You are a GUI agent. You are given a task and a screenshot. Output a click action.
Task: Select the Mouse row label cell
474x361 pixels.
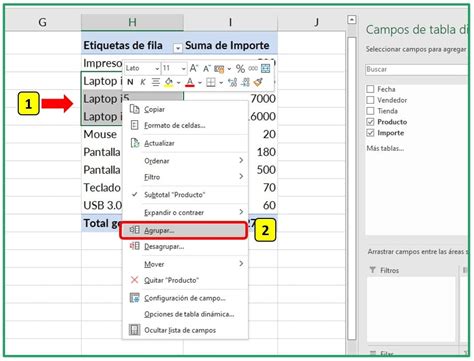click(x=102, y=134)
